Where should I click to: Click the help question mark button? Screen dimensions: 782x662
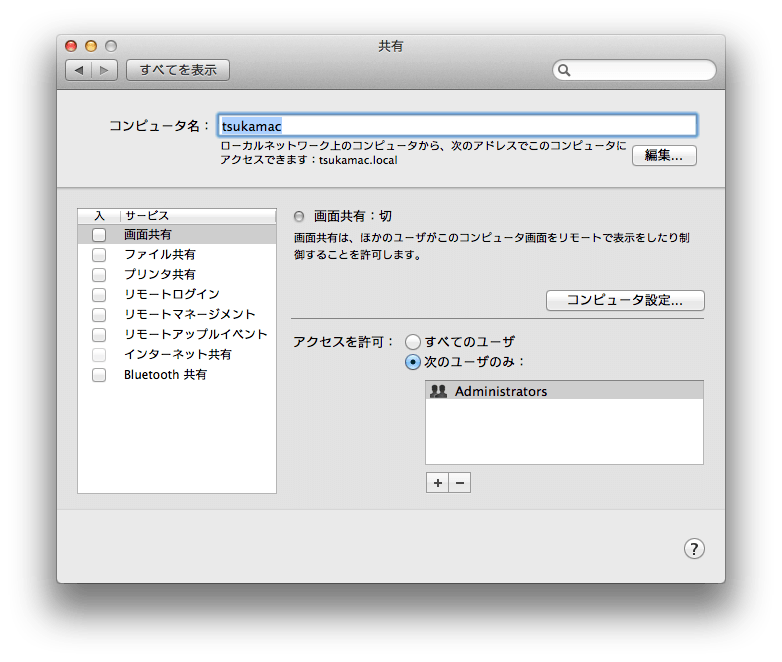pos(694,548)
